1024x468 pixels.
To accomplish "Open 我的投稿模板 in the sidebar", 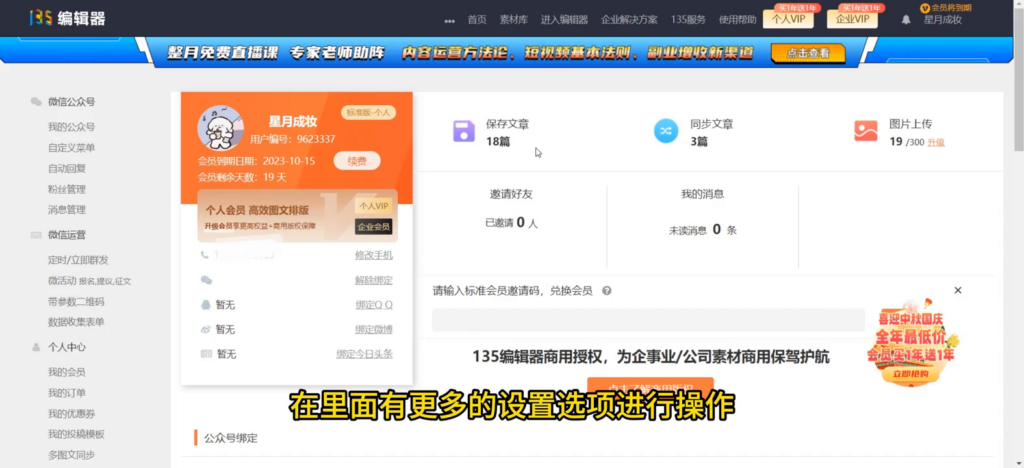I will point(76,435).
